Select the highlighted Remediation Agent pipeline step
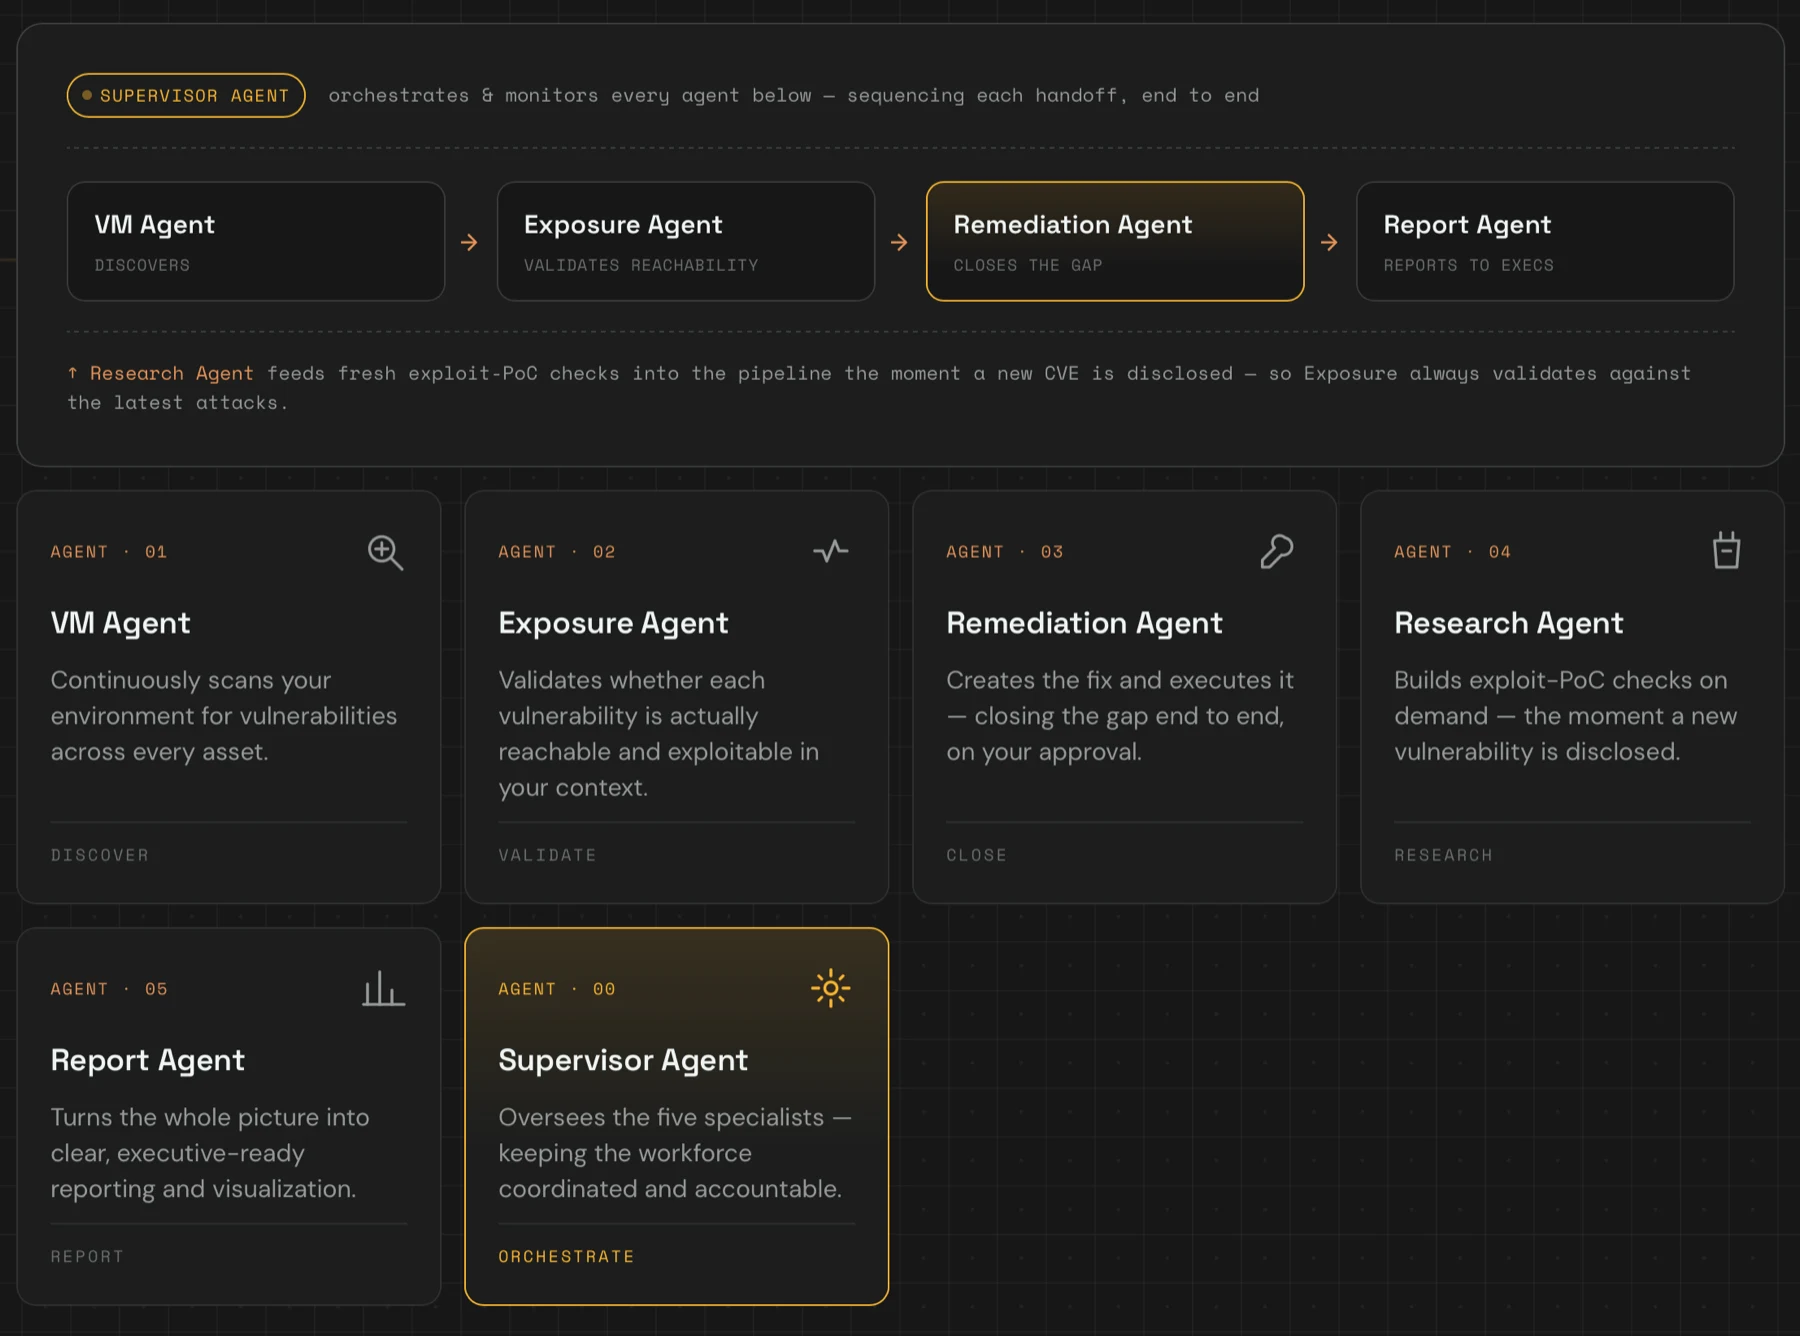 point(1115,241)
